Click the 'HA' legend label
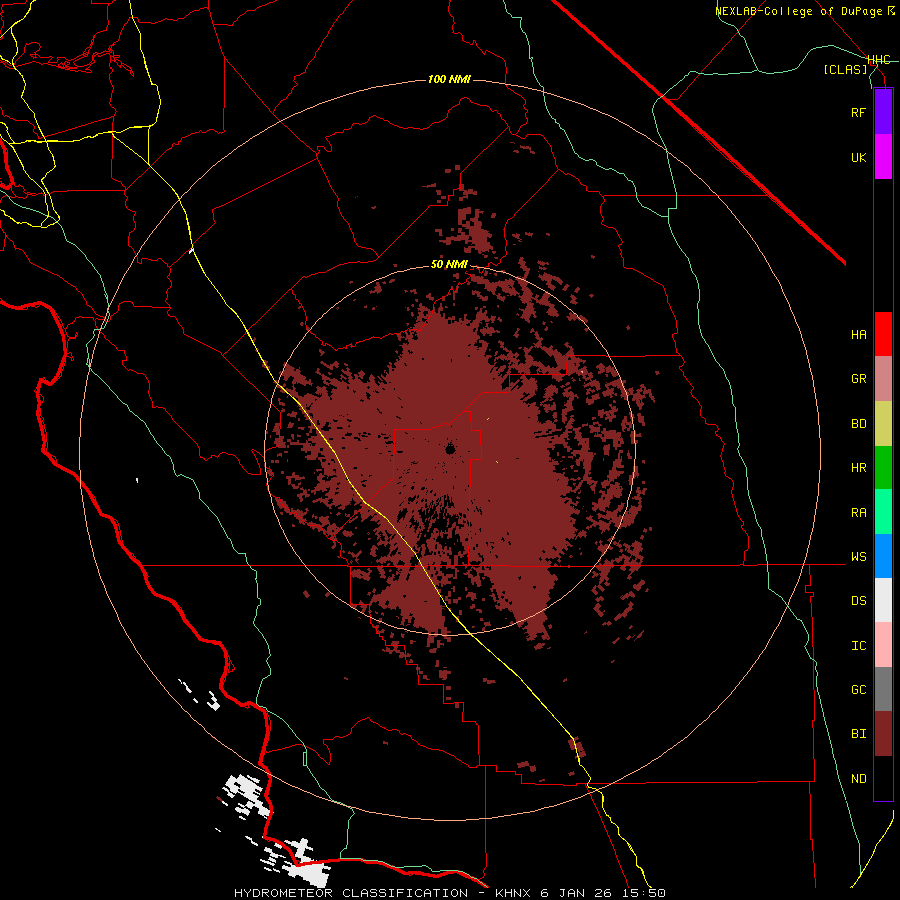 click(x=858, y=335)
